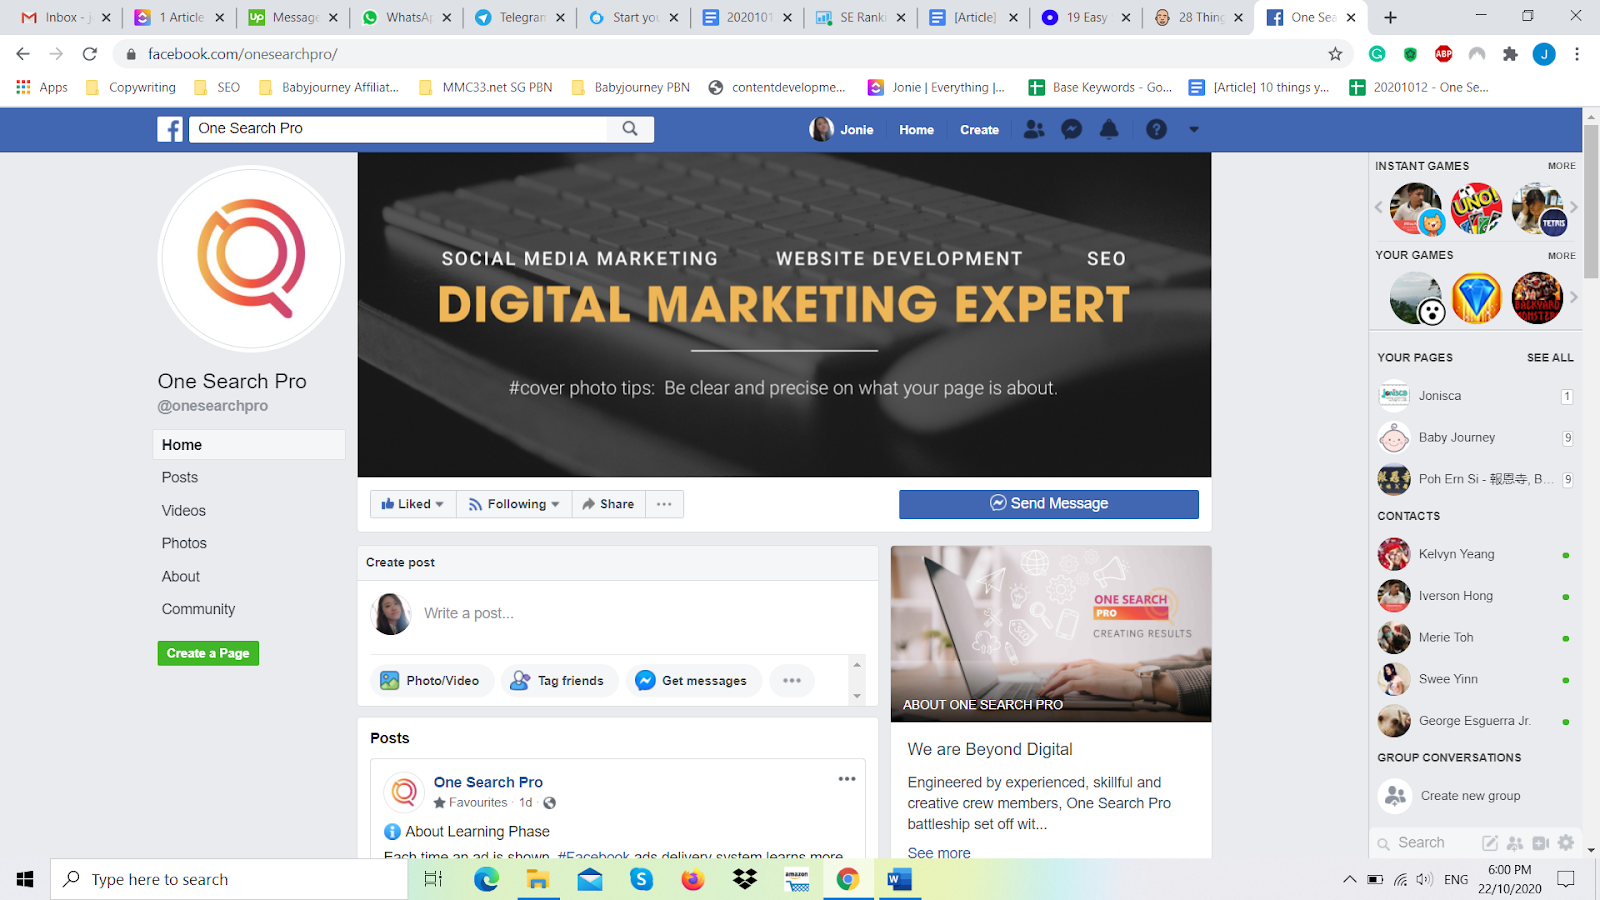Go to Facebook Home in top bar
The image size is (1600, 900).
(916, 130)
